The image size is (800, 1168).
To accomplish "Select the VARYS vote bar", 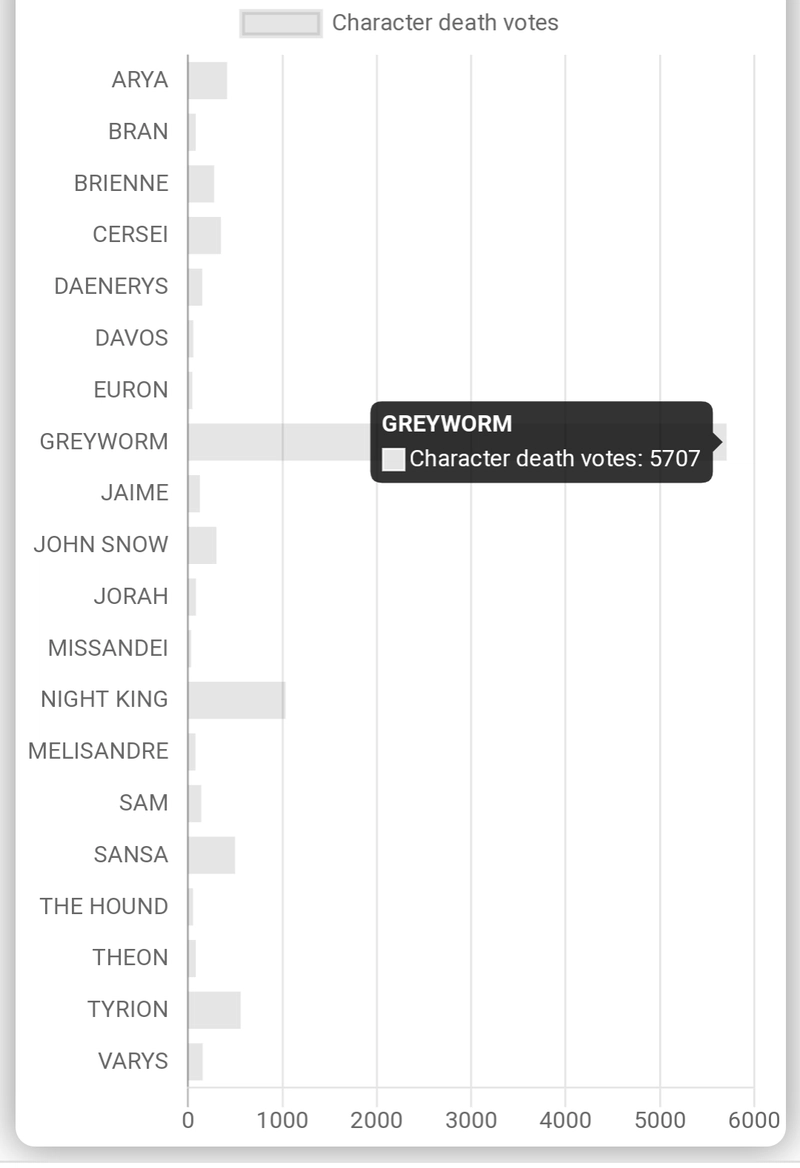I will pyautogui.click(x=195, y=1061).
